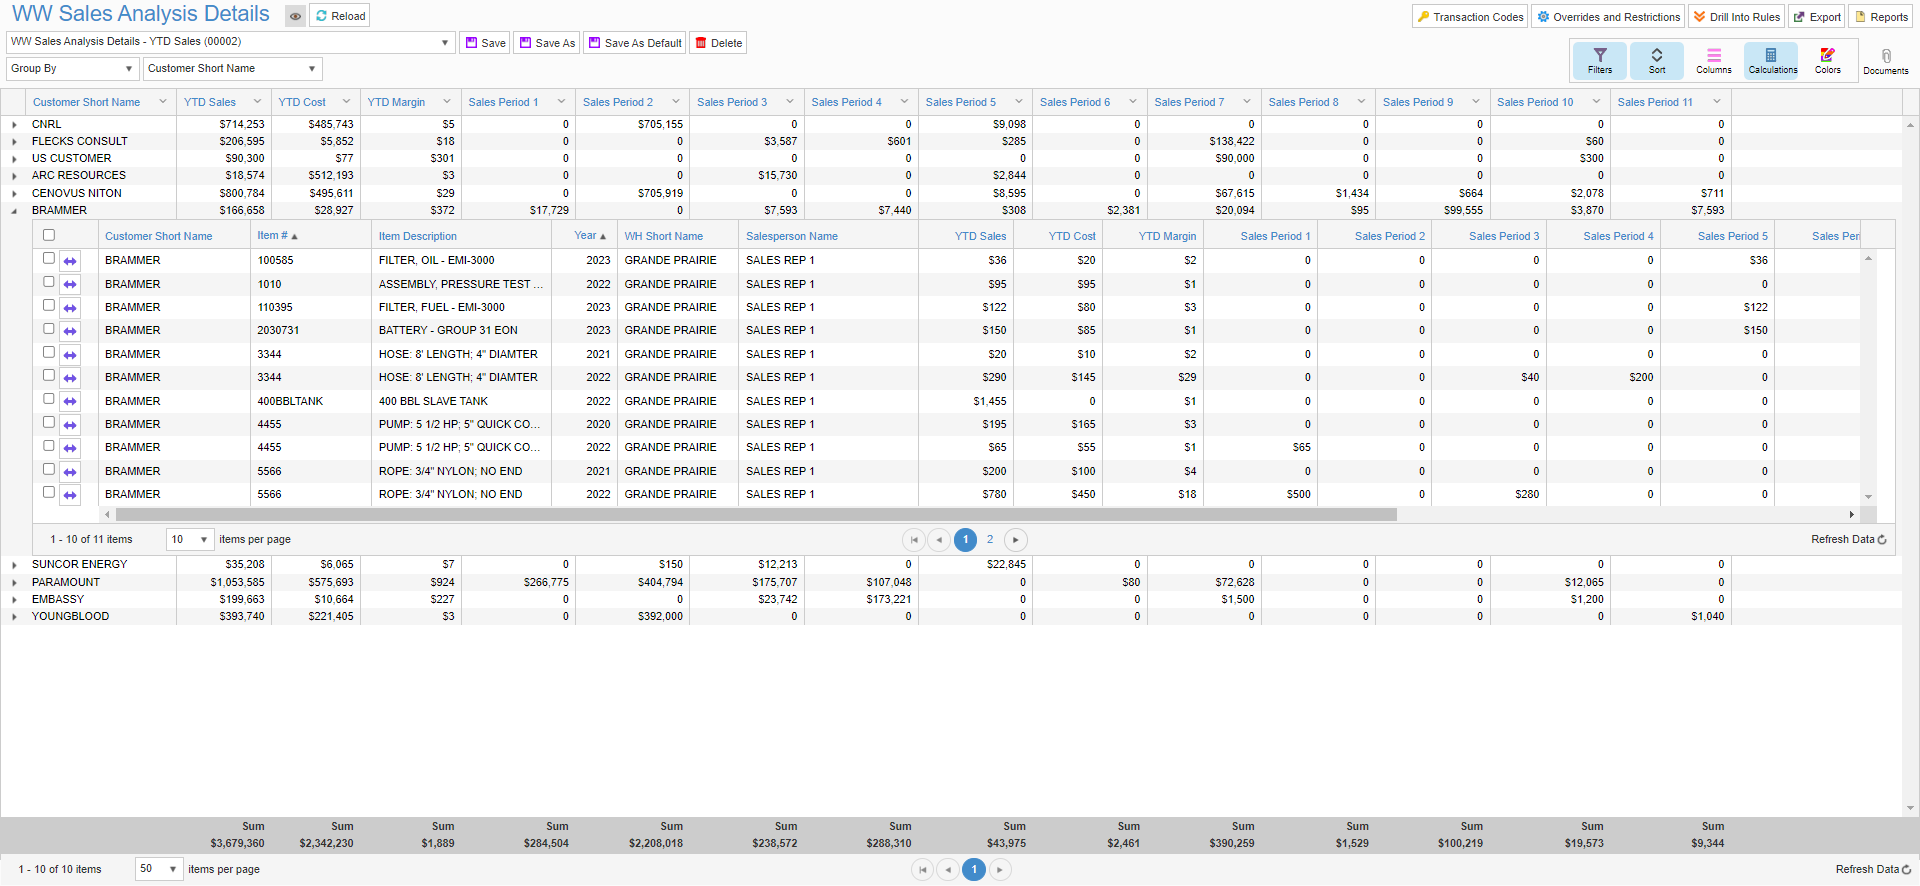Image resolution: width=1920 pixels, height=886 pixels.
Task: Check the box for item 110395 row
Action: pyautogui.click(x=48, y=305)
